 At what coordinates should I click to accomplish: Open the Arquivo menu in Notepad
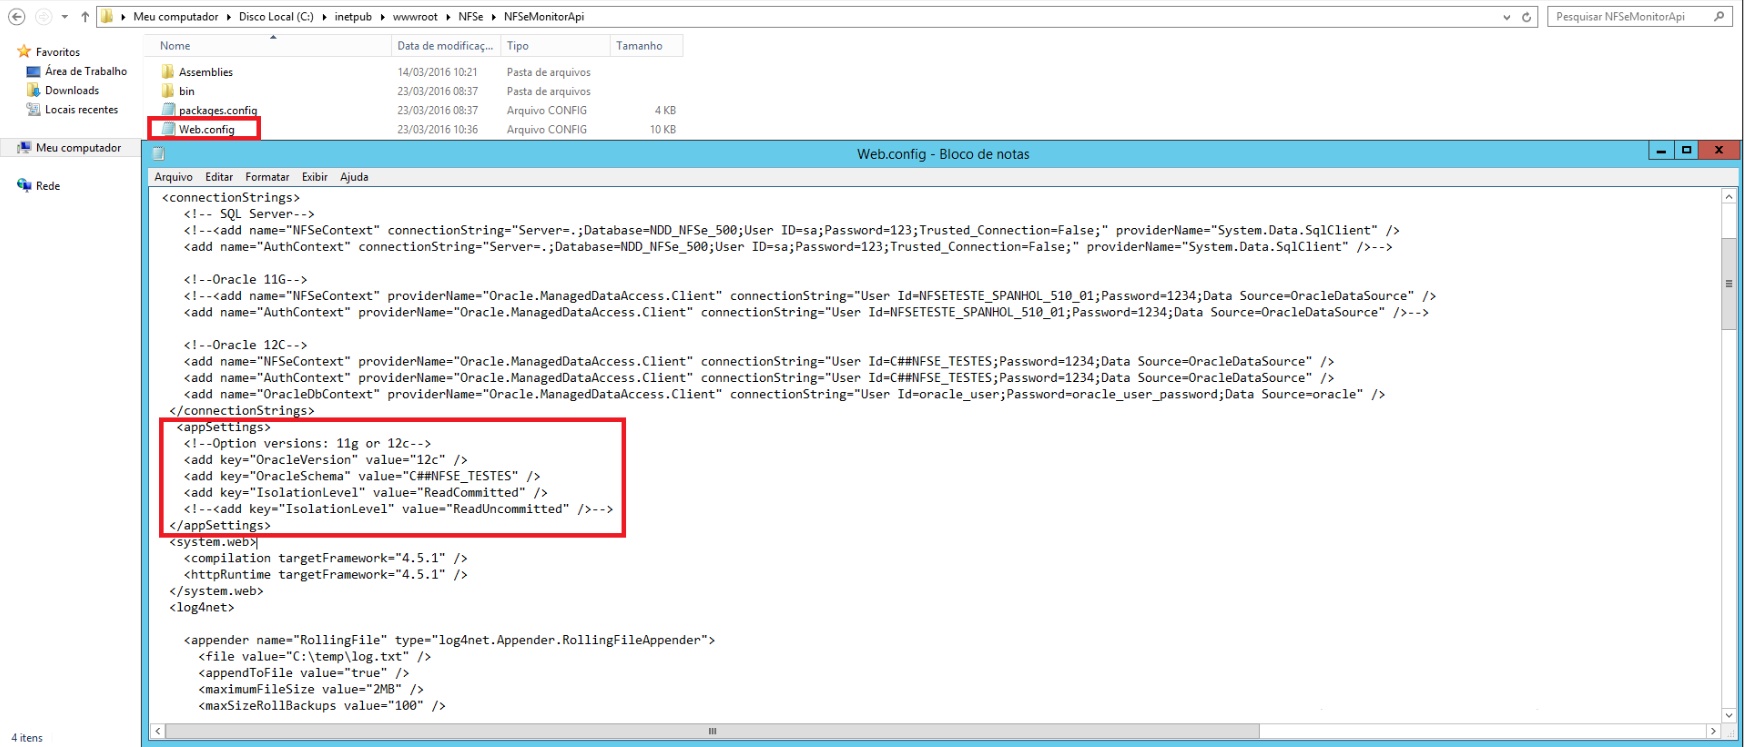(173, 177)
